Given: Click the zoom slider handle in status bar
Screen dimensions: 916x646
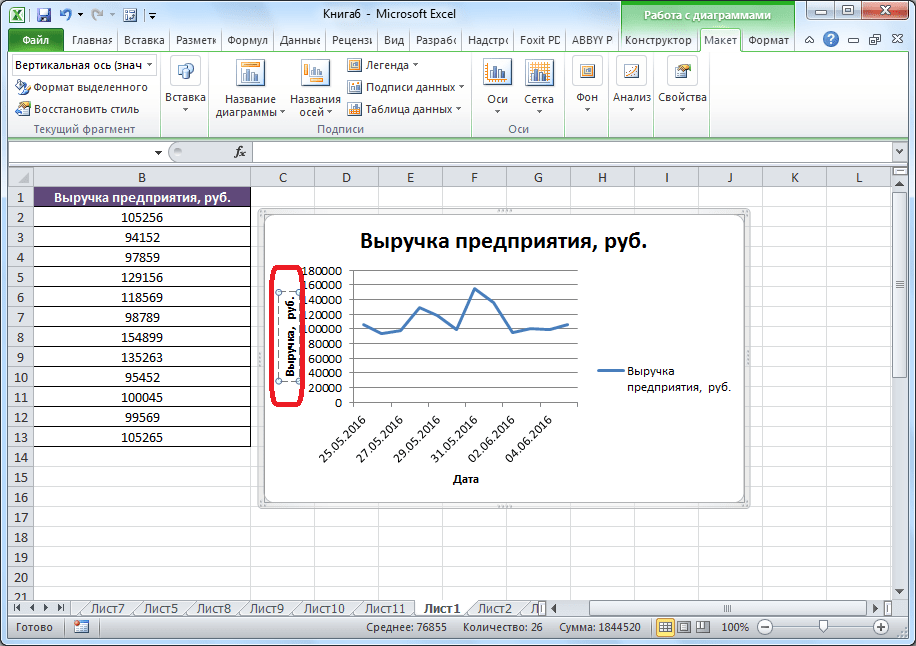Looking at the screenshot, I should click(822, 627).
